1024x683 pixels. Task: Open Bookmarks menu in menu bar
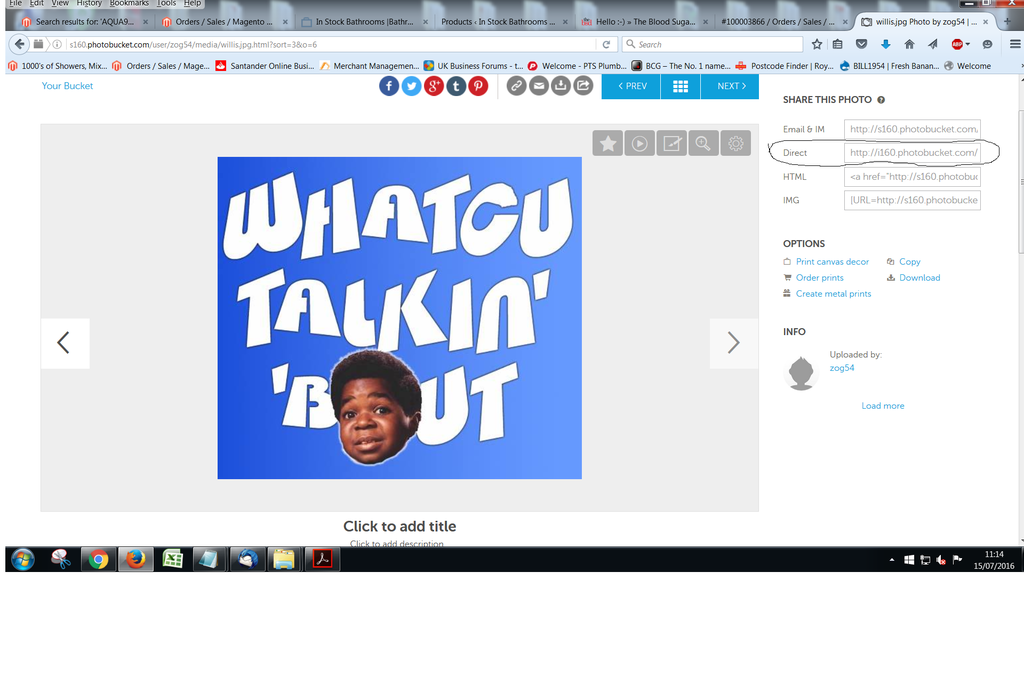[129, 3]
